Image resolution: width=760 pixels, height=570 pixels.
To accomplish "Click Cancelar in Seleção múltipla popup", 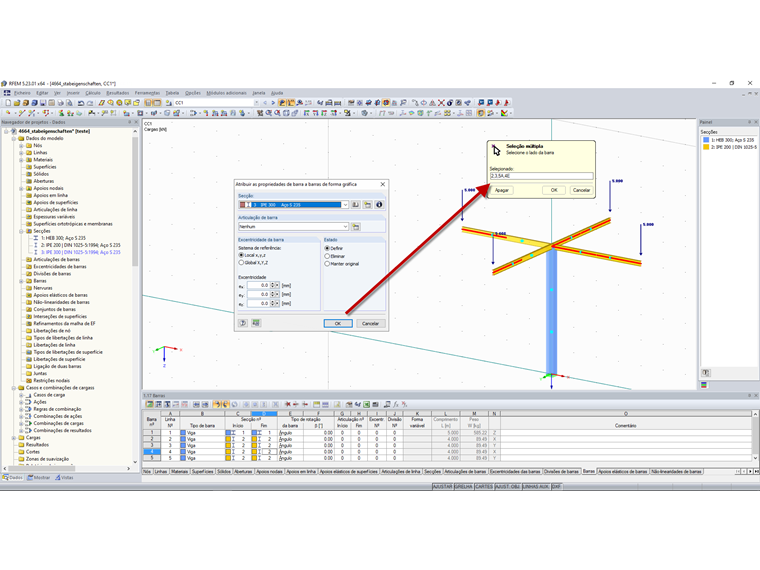I will coord(581,190).
